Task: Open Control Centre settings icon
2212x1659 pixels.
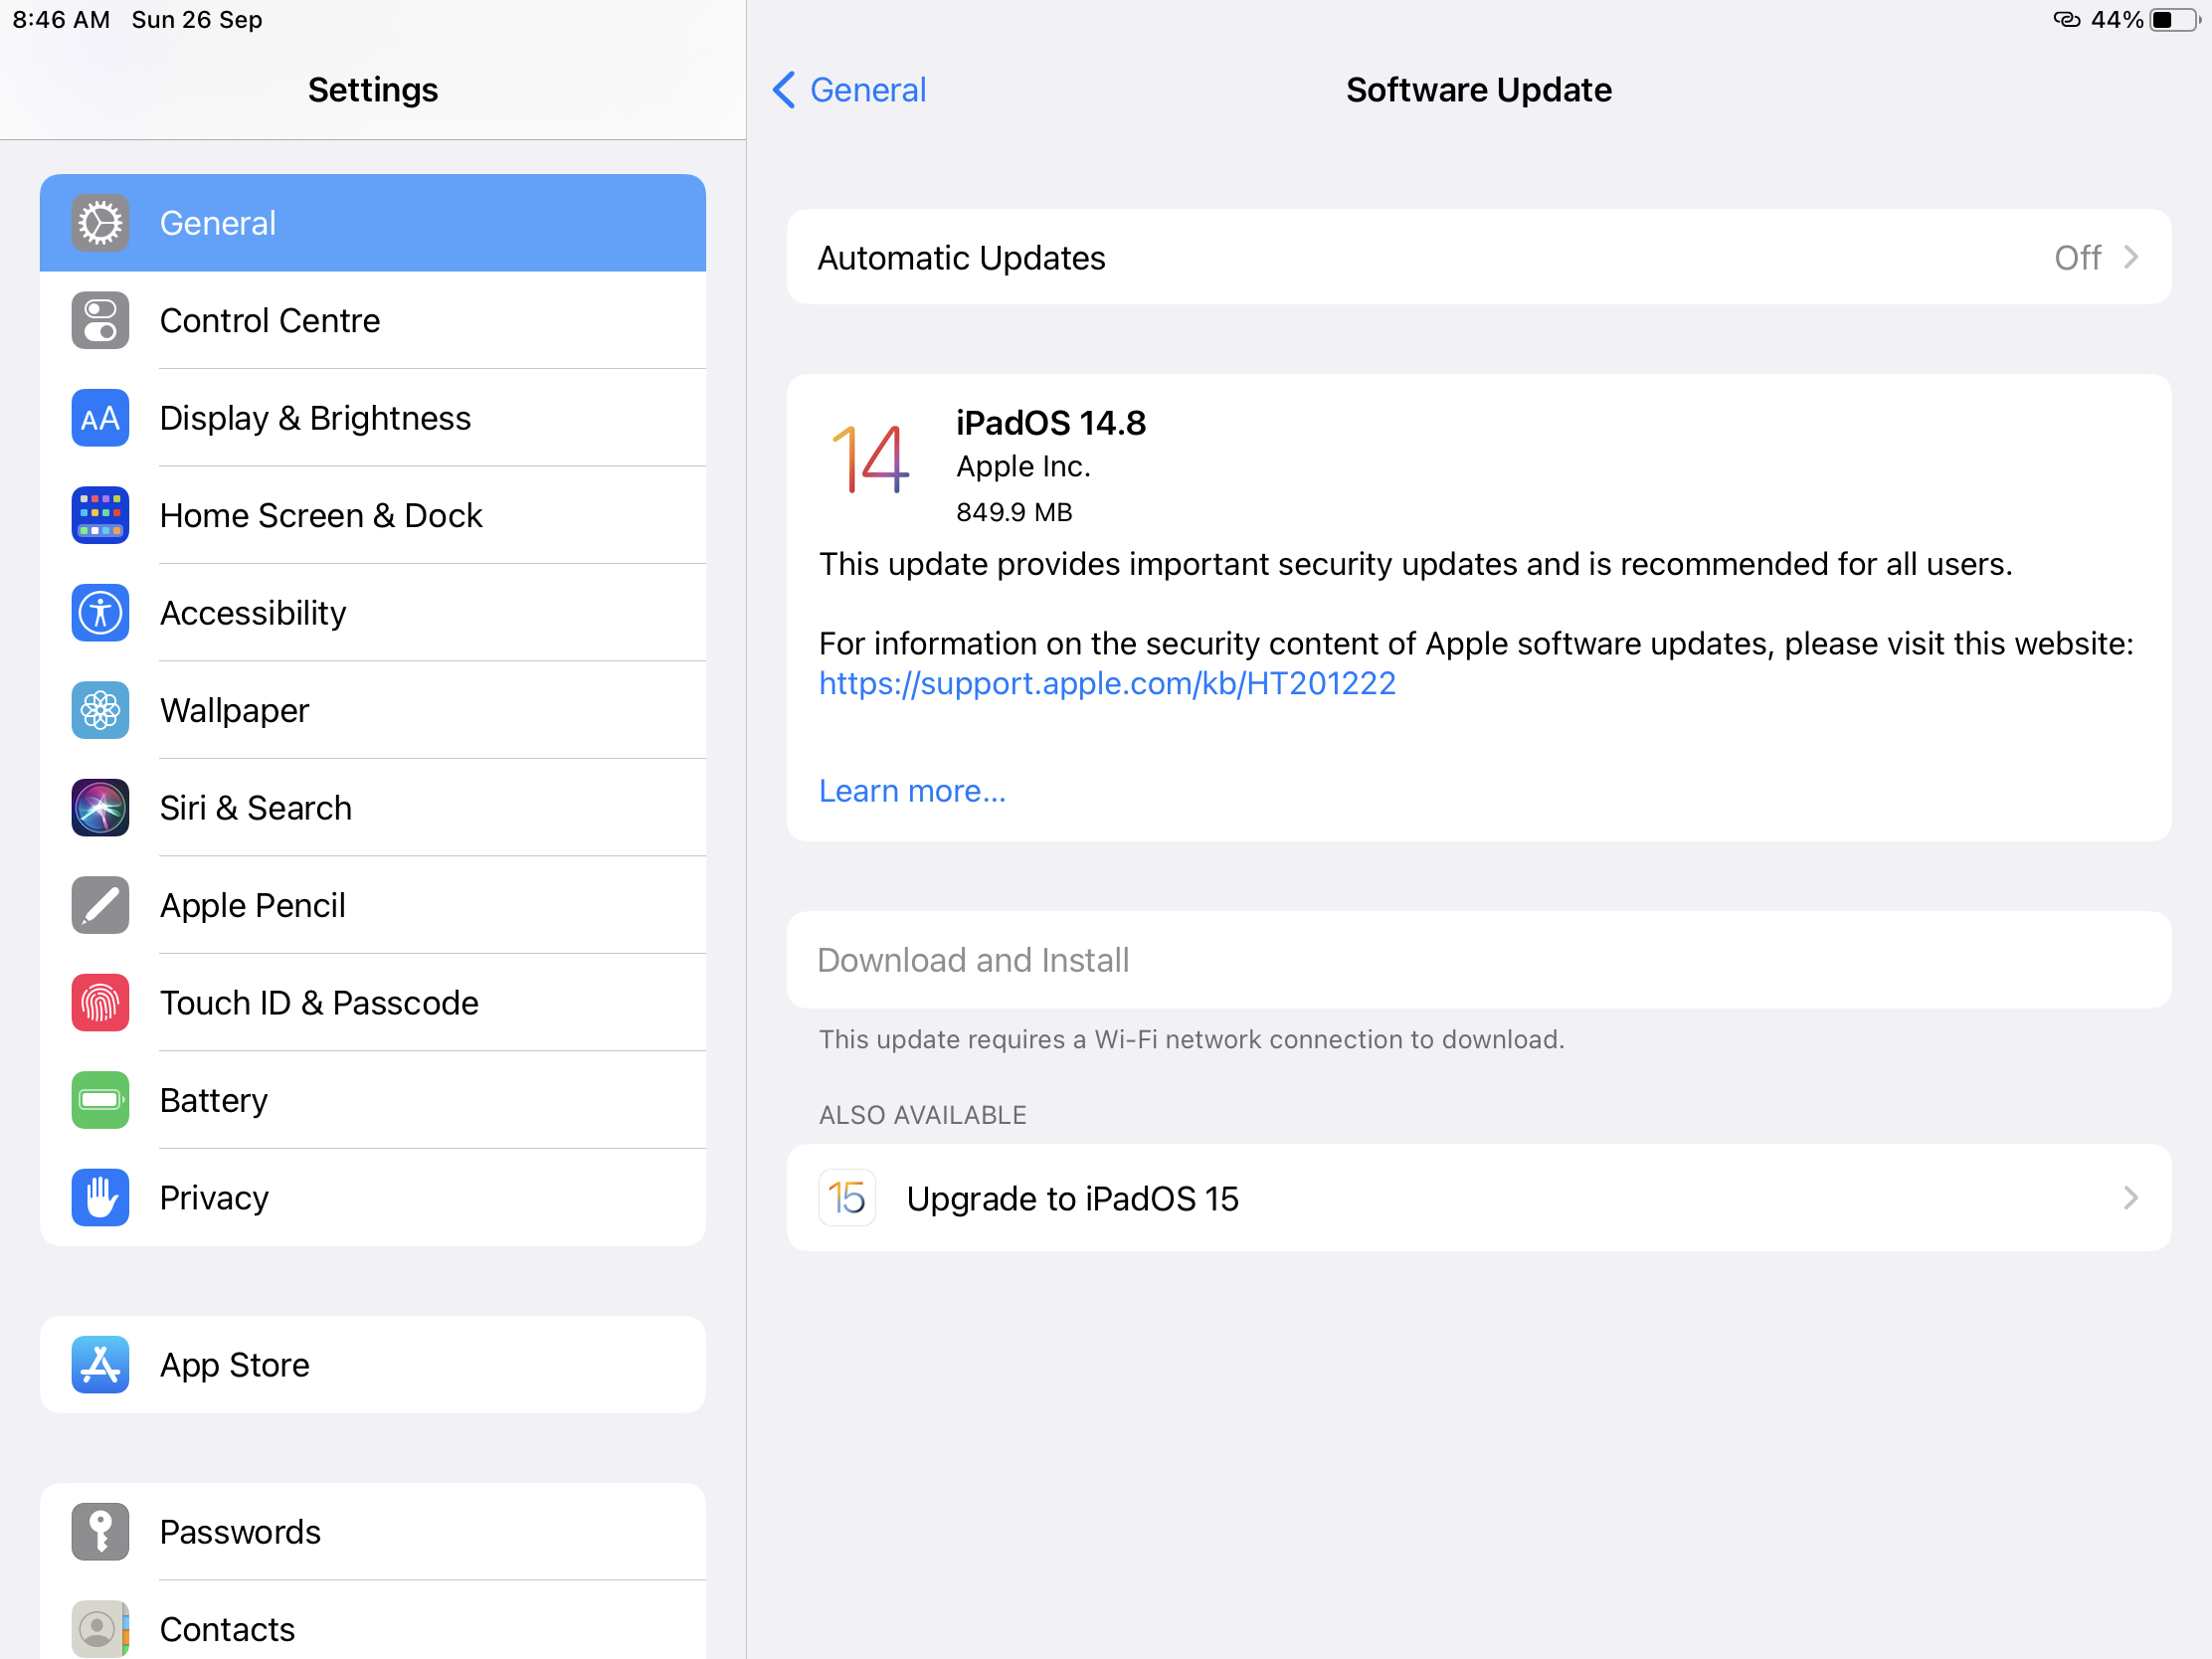Action: click(100, 320)
